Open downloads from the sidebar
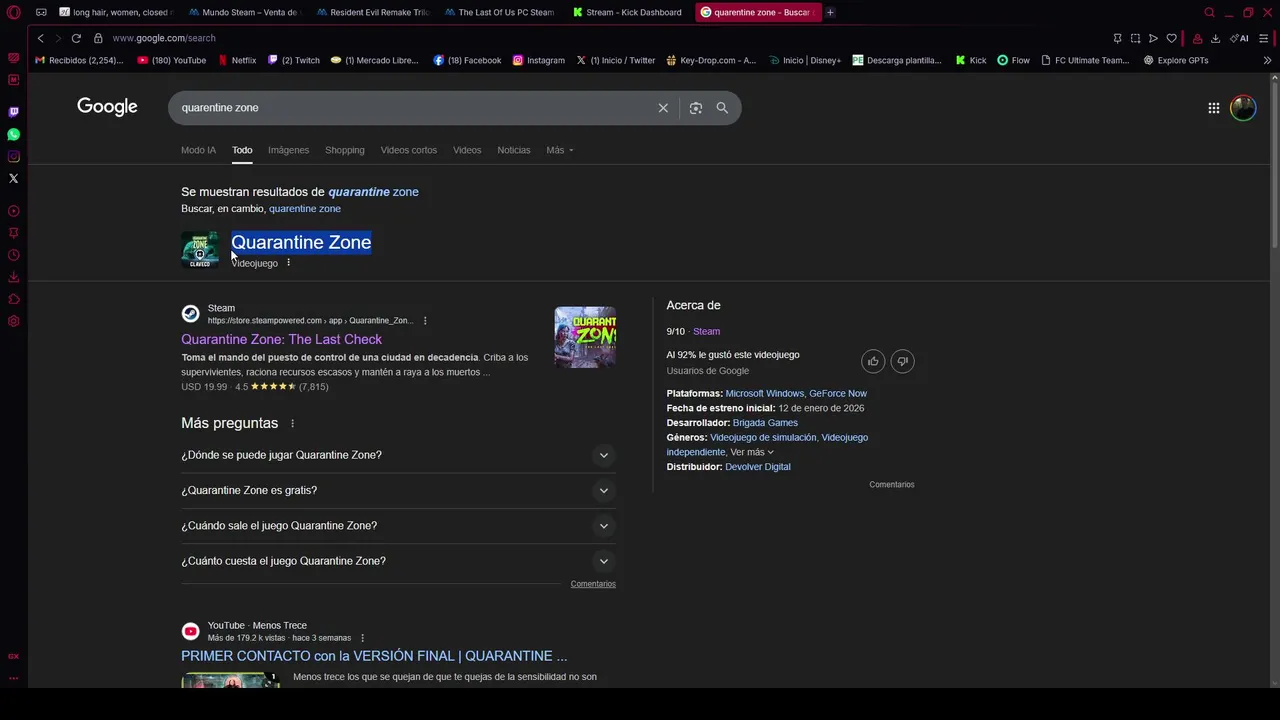1280x720 pixels. click(13, 277)
